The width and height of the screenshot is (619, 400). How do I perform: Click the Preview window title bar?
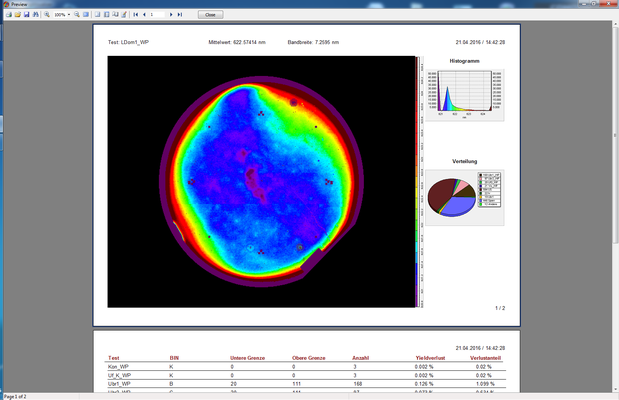coord(300,4)
